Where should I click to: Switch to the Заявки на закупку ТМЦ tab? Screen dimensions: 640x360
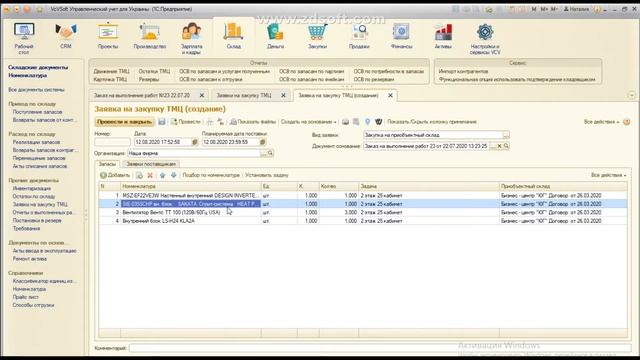tap(244, 95)
